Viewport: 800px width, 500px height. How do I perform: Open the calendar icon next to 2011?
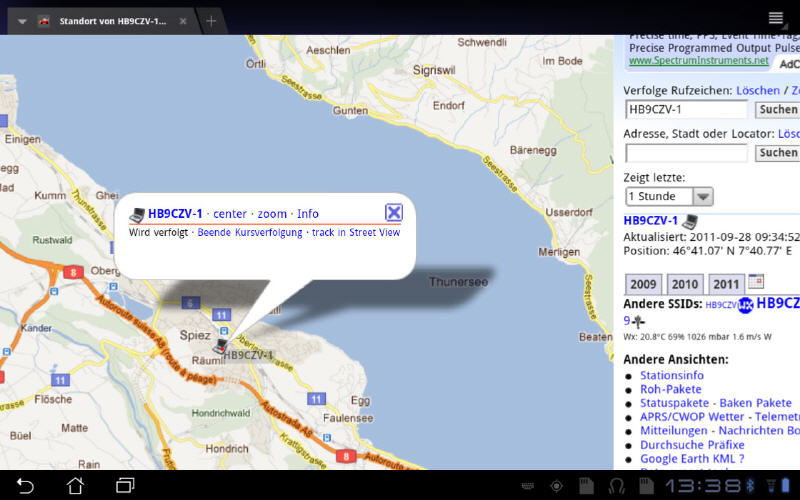pyautogui.click(x=756, y=281)
